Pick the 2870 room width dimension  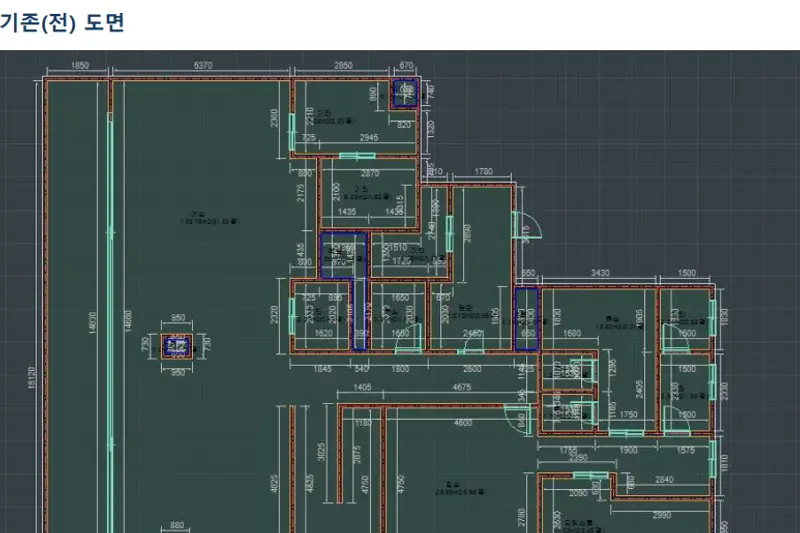click(x=370, y=173)
